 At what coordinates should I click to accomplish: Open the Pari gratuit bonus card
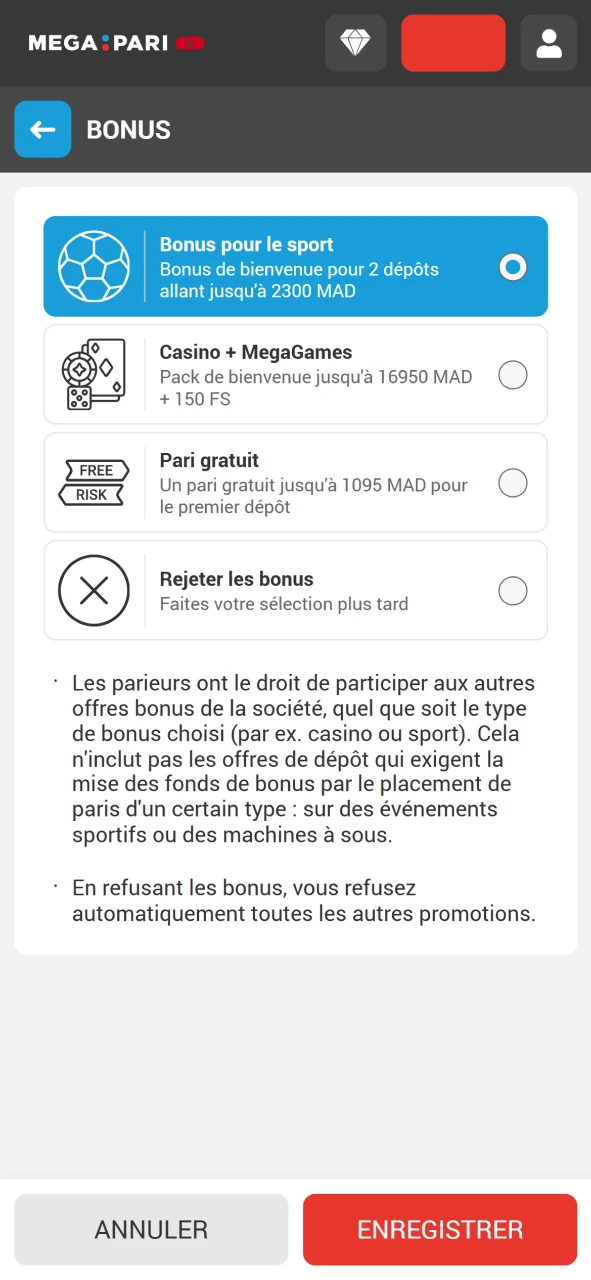[295, 482]
